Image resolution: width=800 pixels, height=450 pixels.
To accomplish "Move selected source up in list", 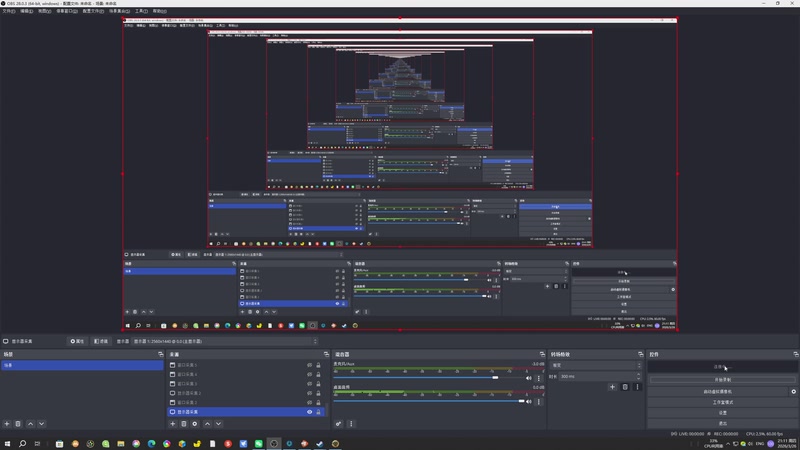I will click(207, 423).
